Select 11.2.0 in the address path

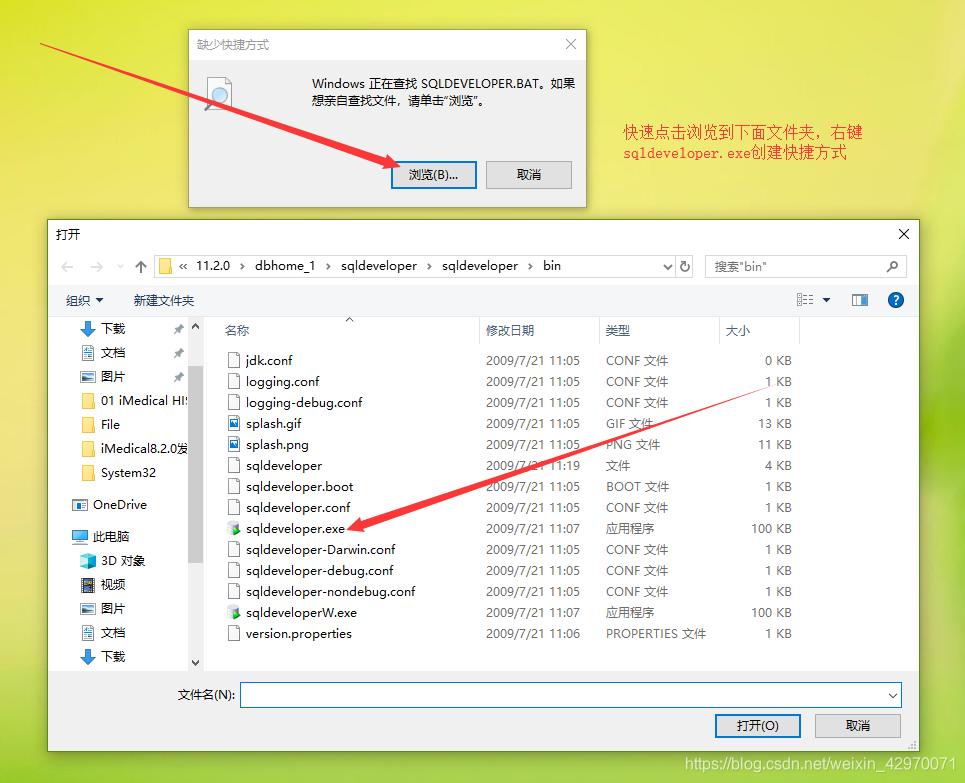[213, 266]
